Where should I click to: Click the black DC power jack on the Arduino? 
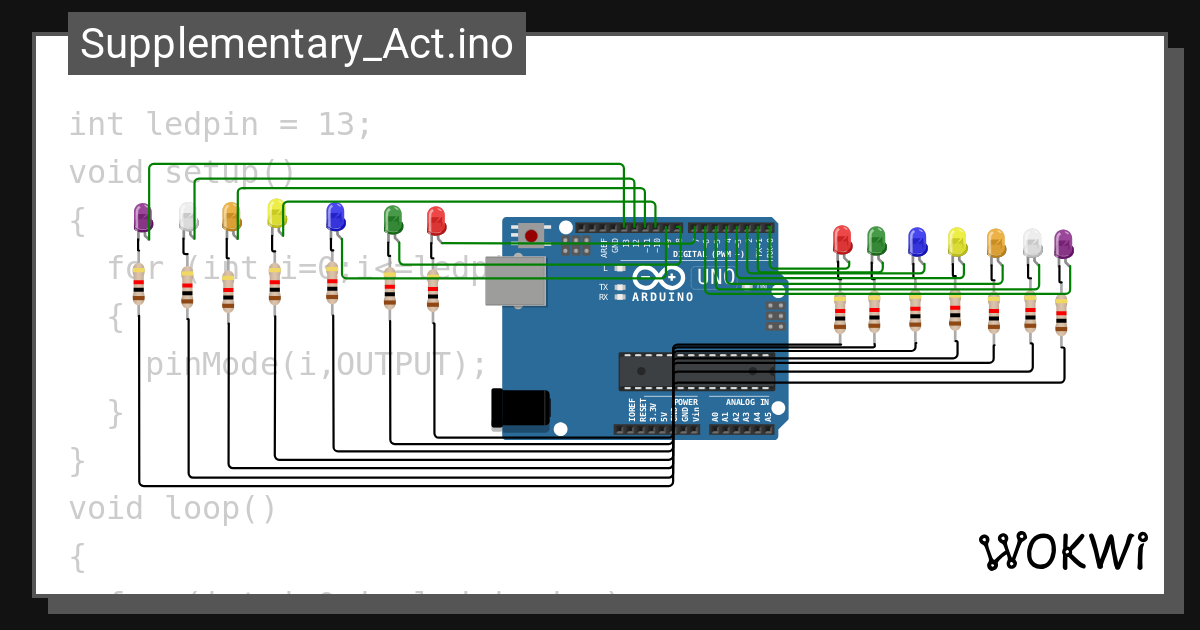click(520, 408)
